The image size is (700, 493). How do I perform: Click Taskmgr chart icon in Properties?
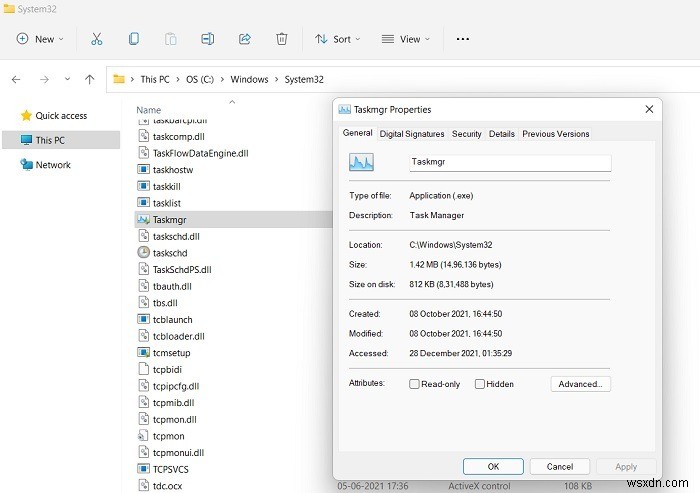tap(362, 162)
